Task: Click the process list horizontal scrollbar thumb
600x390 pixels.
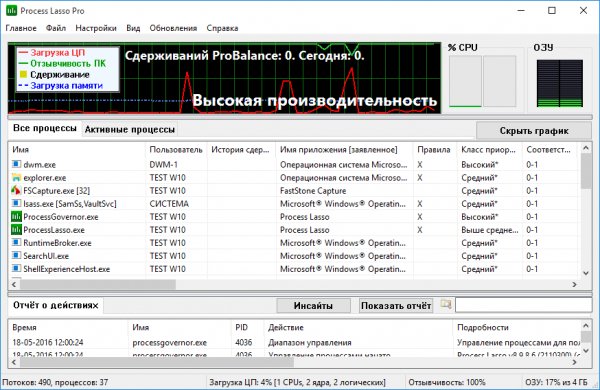Action: [98, 284]
